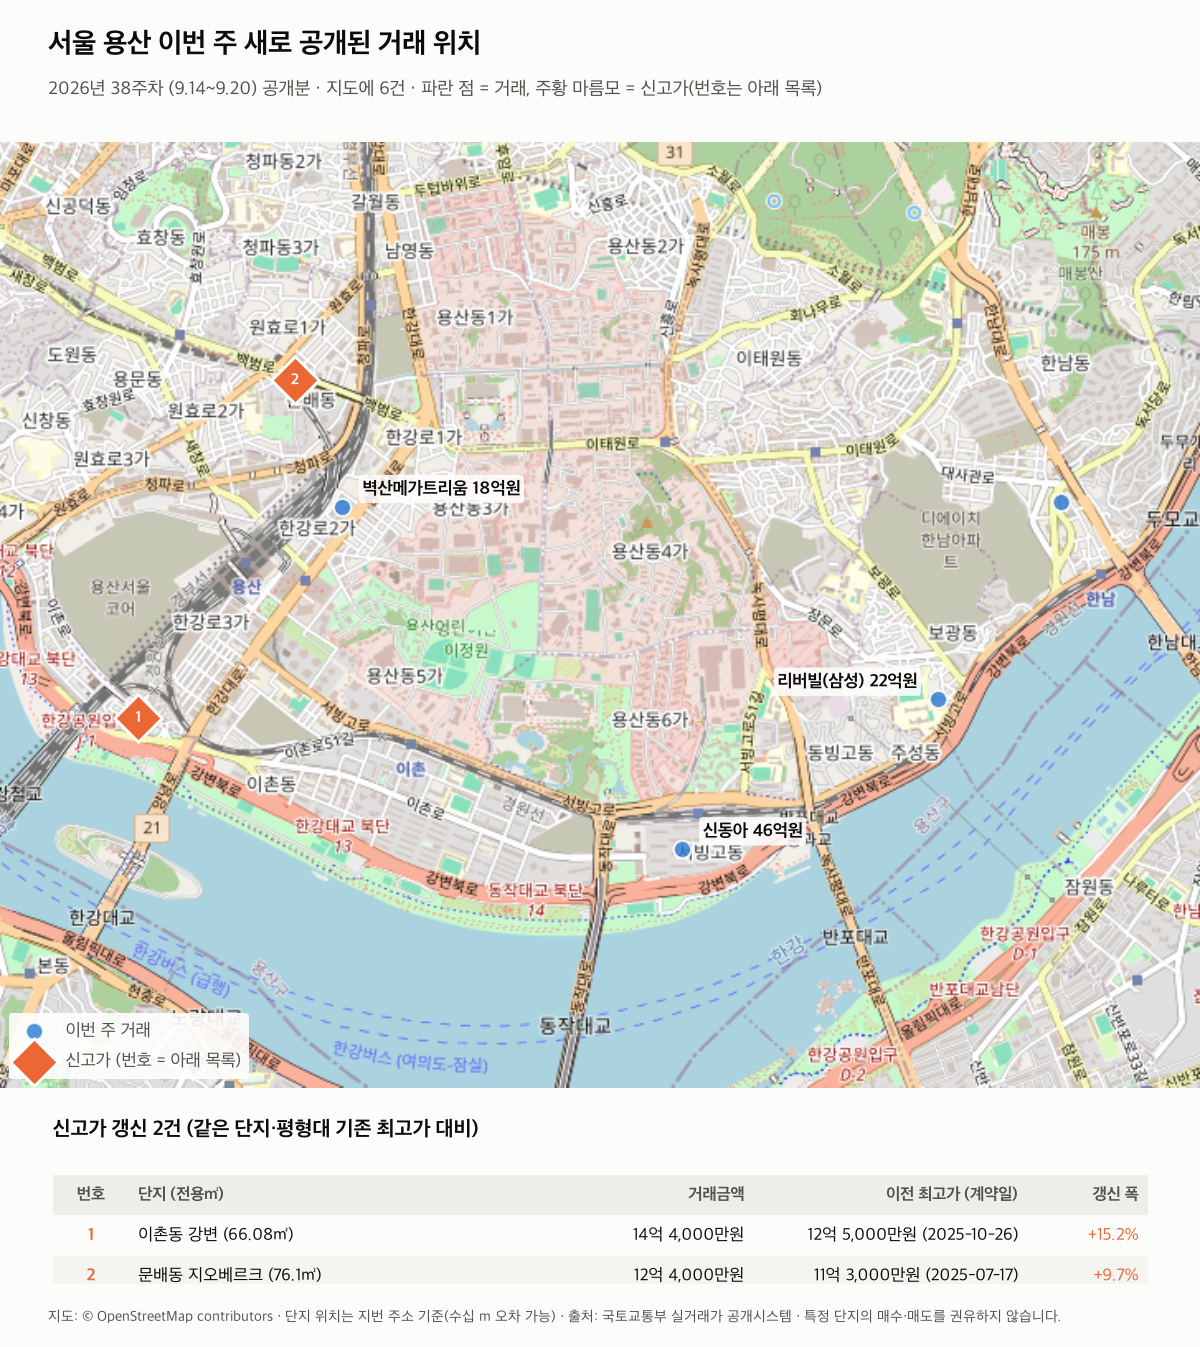Click the 리버빌(삼성) 22억원 price label

(x=847, y=680)
